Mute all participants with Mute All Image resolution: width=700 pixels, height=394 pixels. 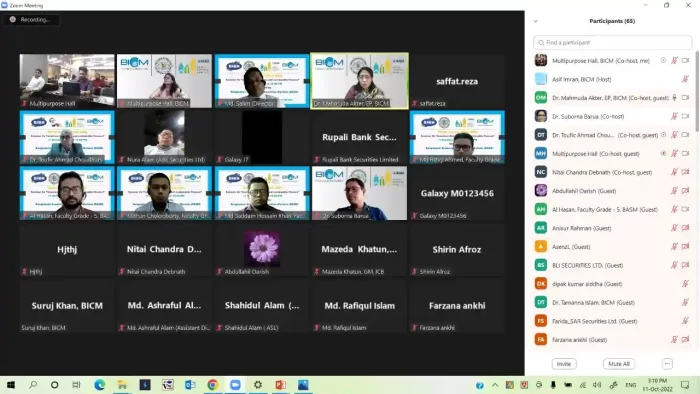619,364
